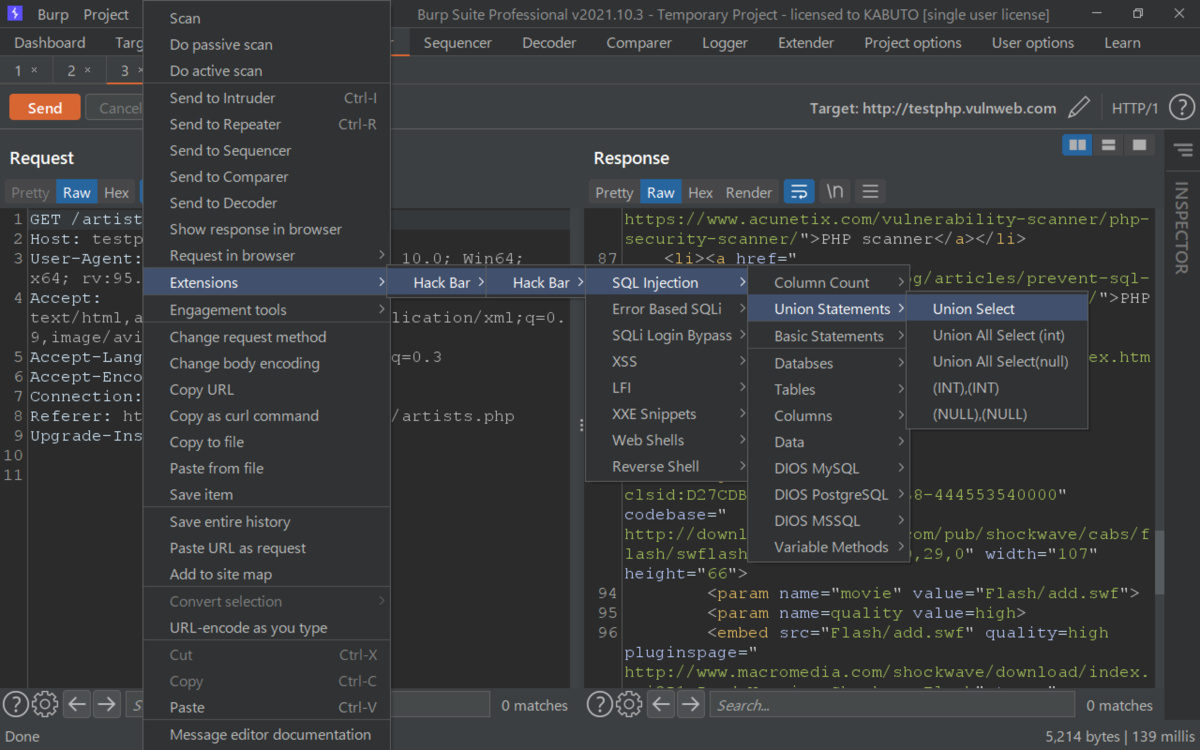
Task: Go to previous request match arrow
Action: 77,704
